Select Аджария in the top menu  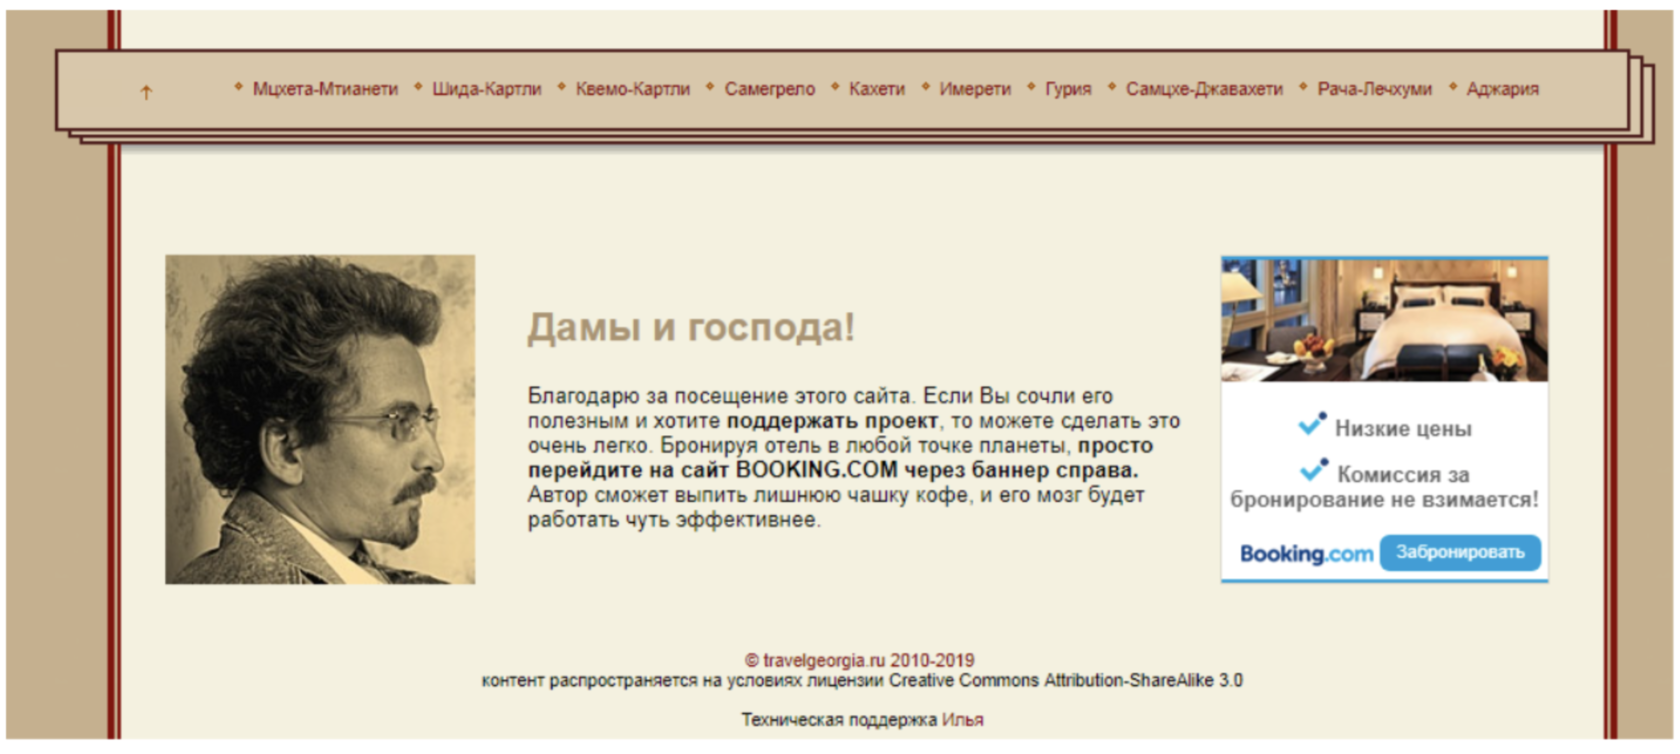tap(1502, 89)
